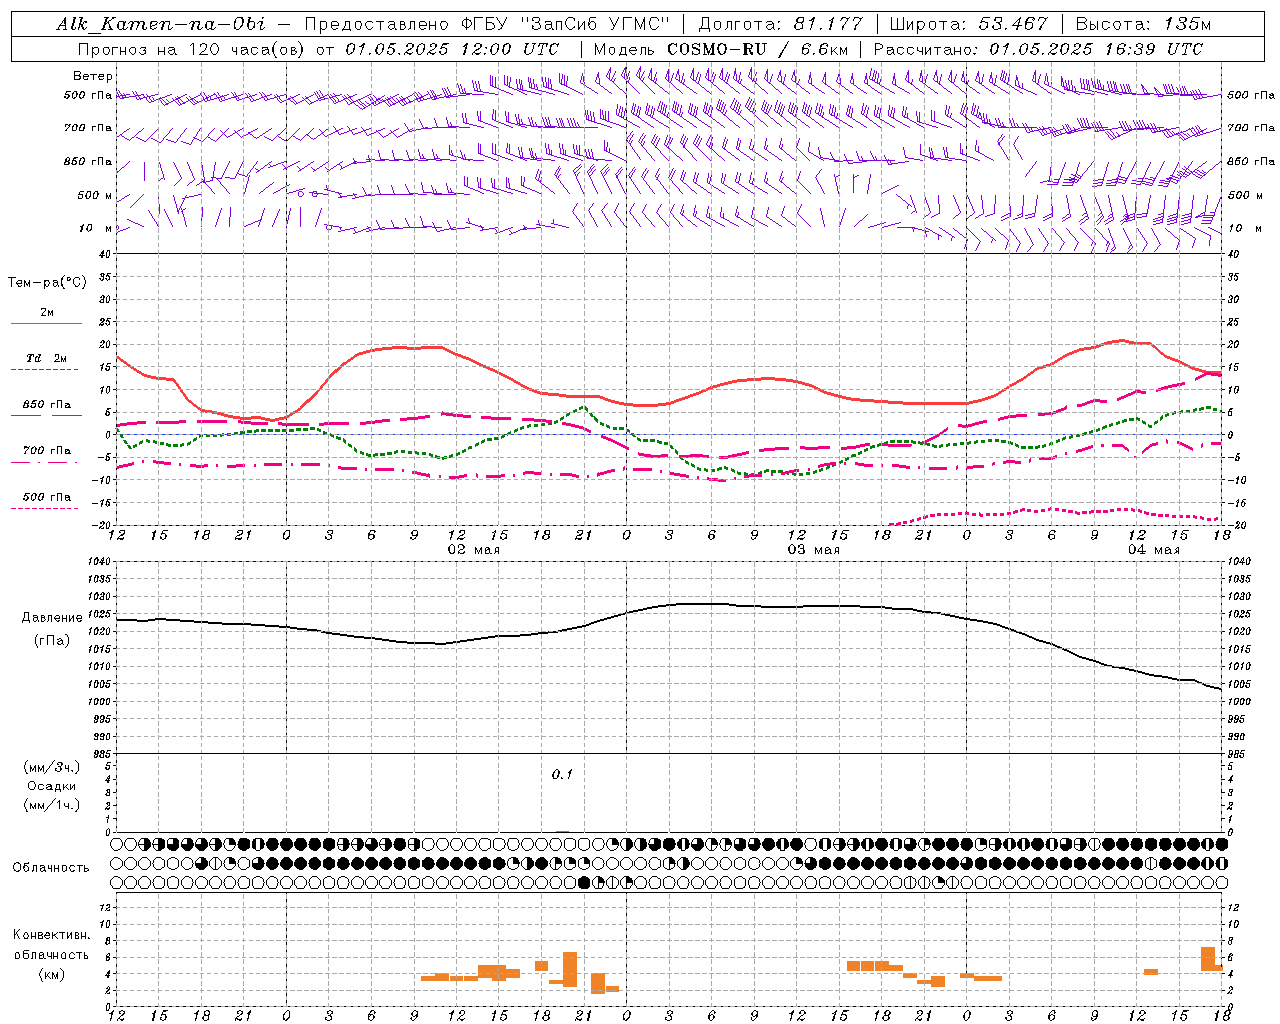Click the Конвективн. label
The image size is (1280, 1024).
51,935
